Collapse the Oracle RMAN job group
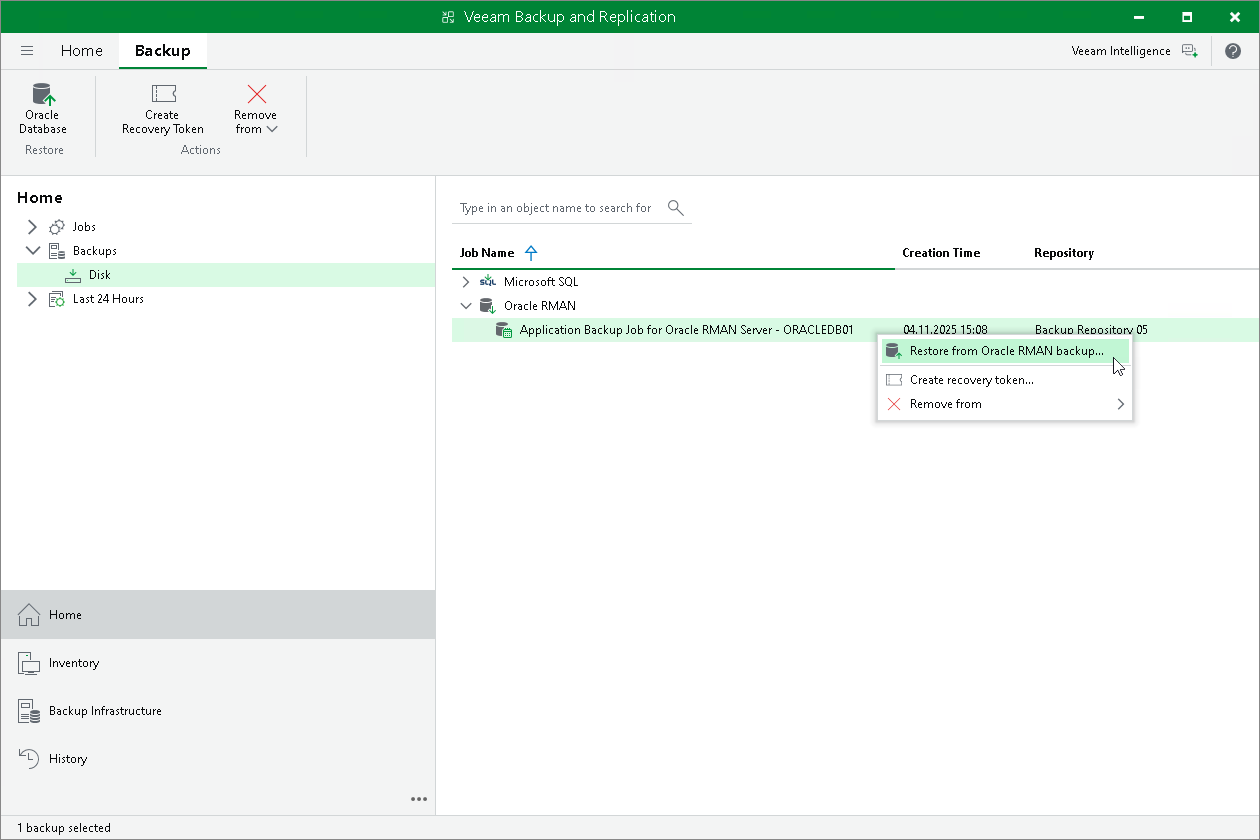Screen dimensions: 1260x840 click(466, 305)
